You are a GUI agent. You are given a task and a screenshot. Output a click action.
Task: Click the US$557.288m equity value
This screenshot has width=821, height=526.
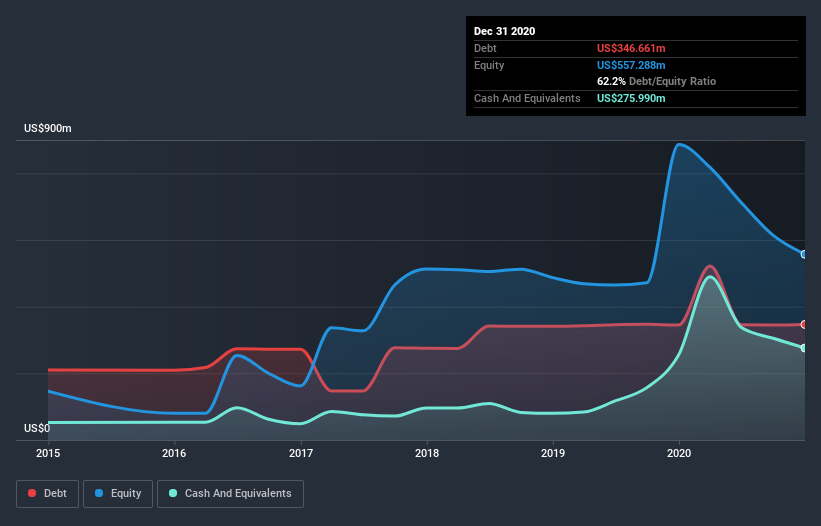tap(631, 65)
